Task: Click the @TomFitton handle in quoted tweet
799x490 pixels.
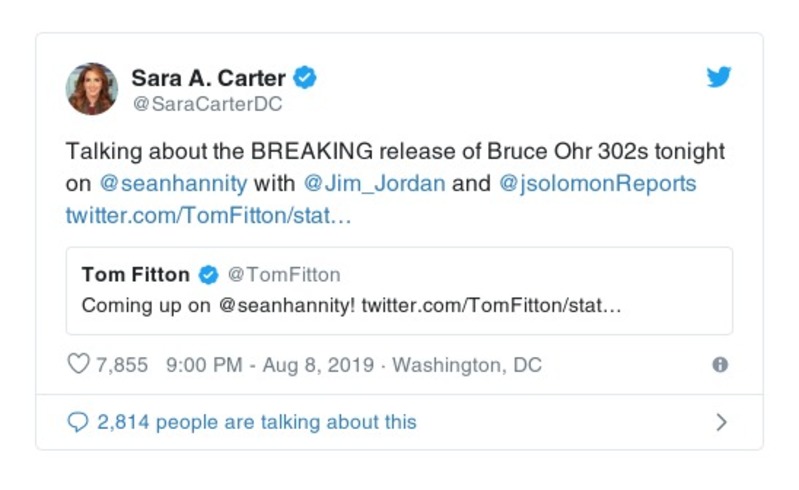Action: click(x=285, y=274)
